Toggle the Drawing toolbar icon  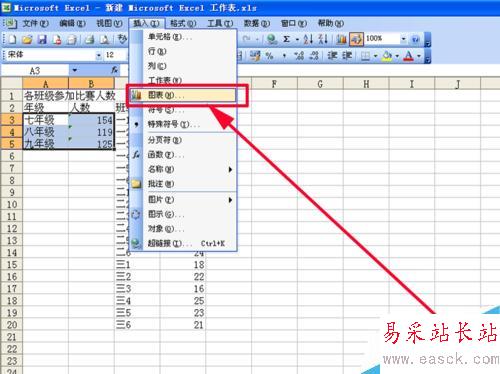356,39
